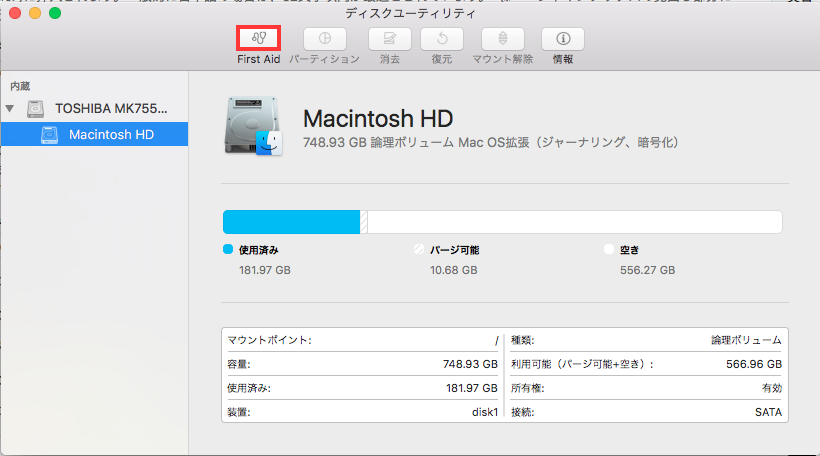Image resolution: width=820 pixels, height=456 pixels.
Task: Click the Erase (消去) toolbar icon
Action: (x=390, y=38)
